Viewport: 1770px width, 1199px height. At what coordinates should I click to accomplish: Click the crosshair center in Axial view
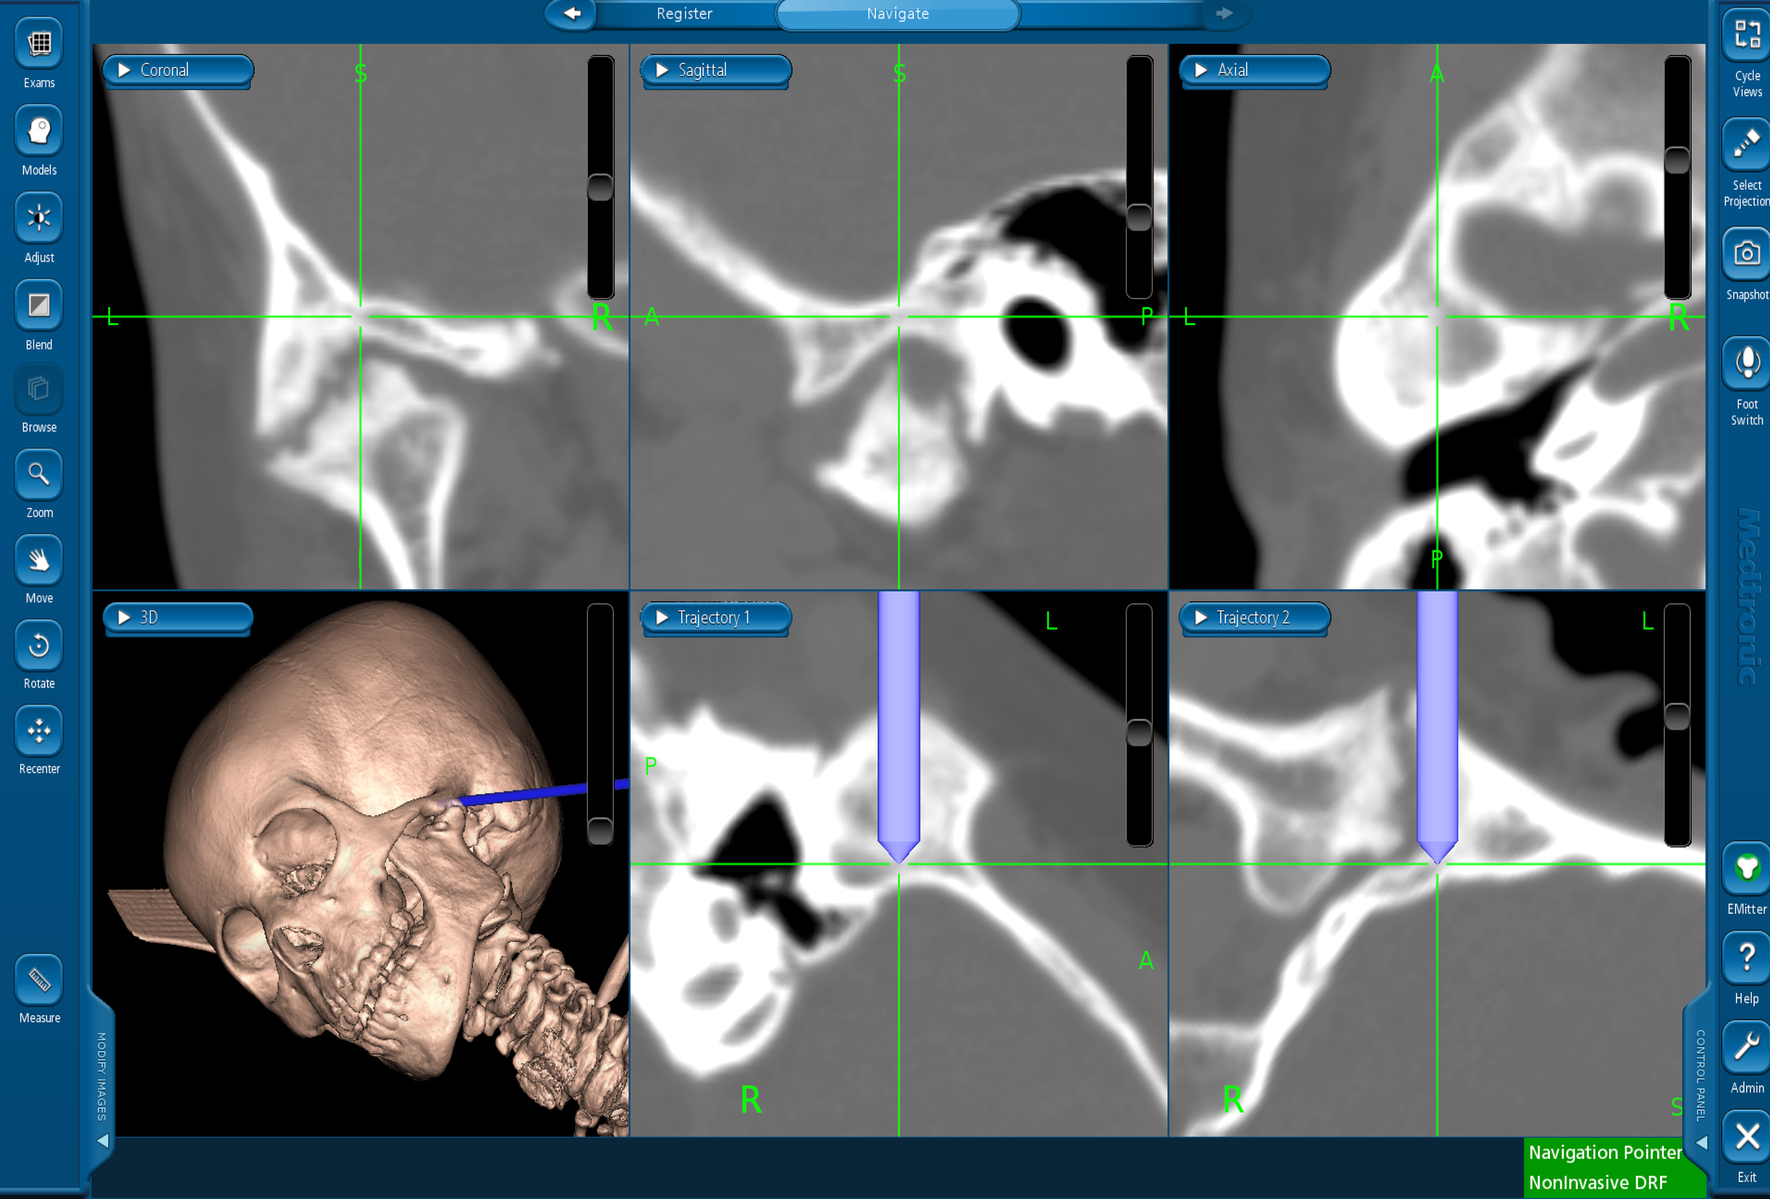(1437, 317)
